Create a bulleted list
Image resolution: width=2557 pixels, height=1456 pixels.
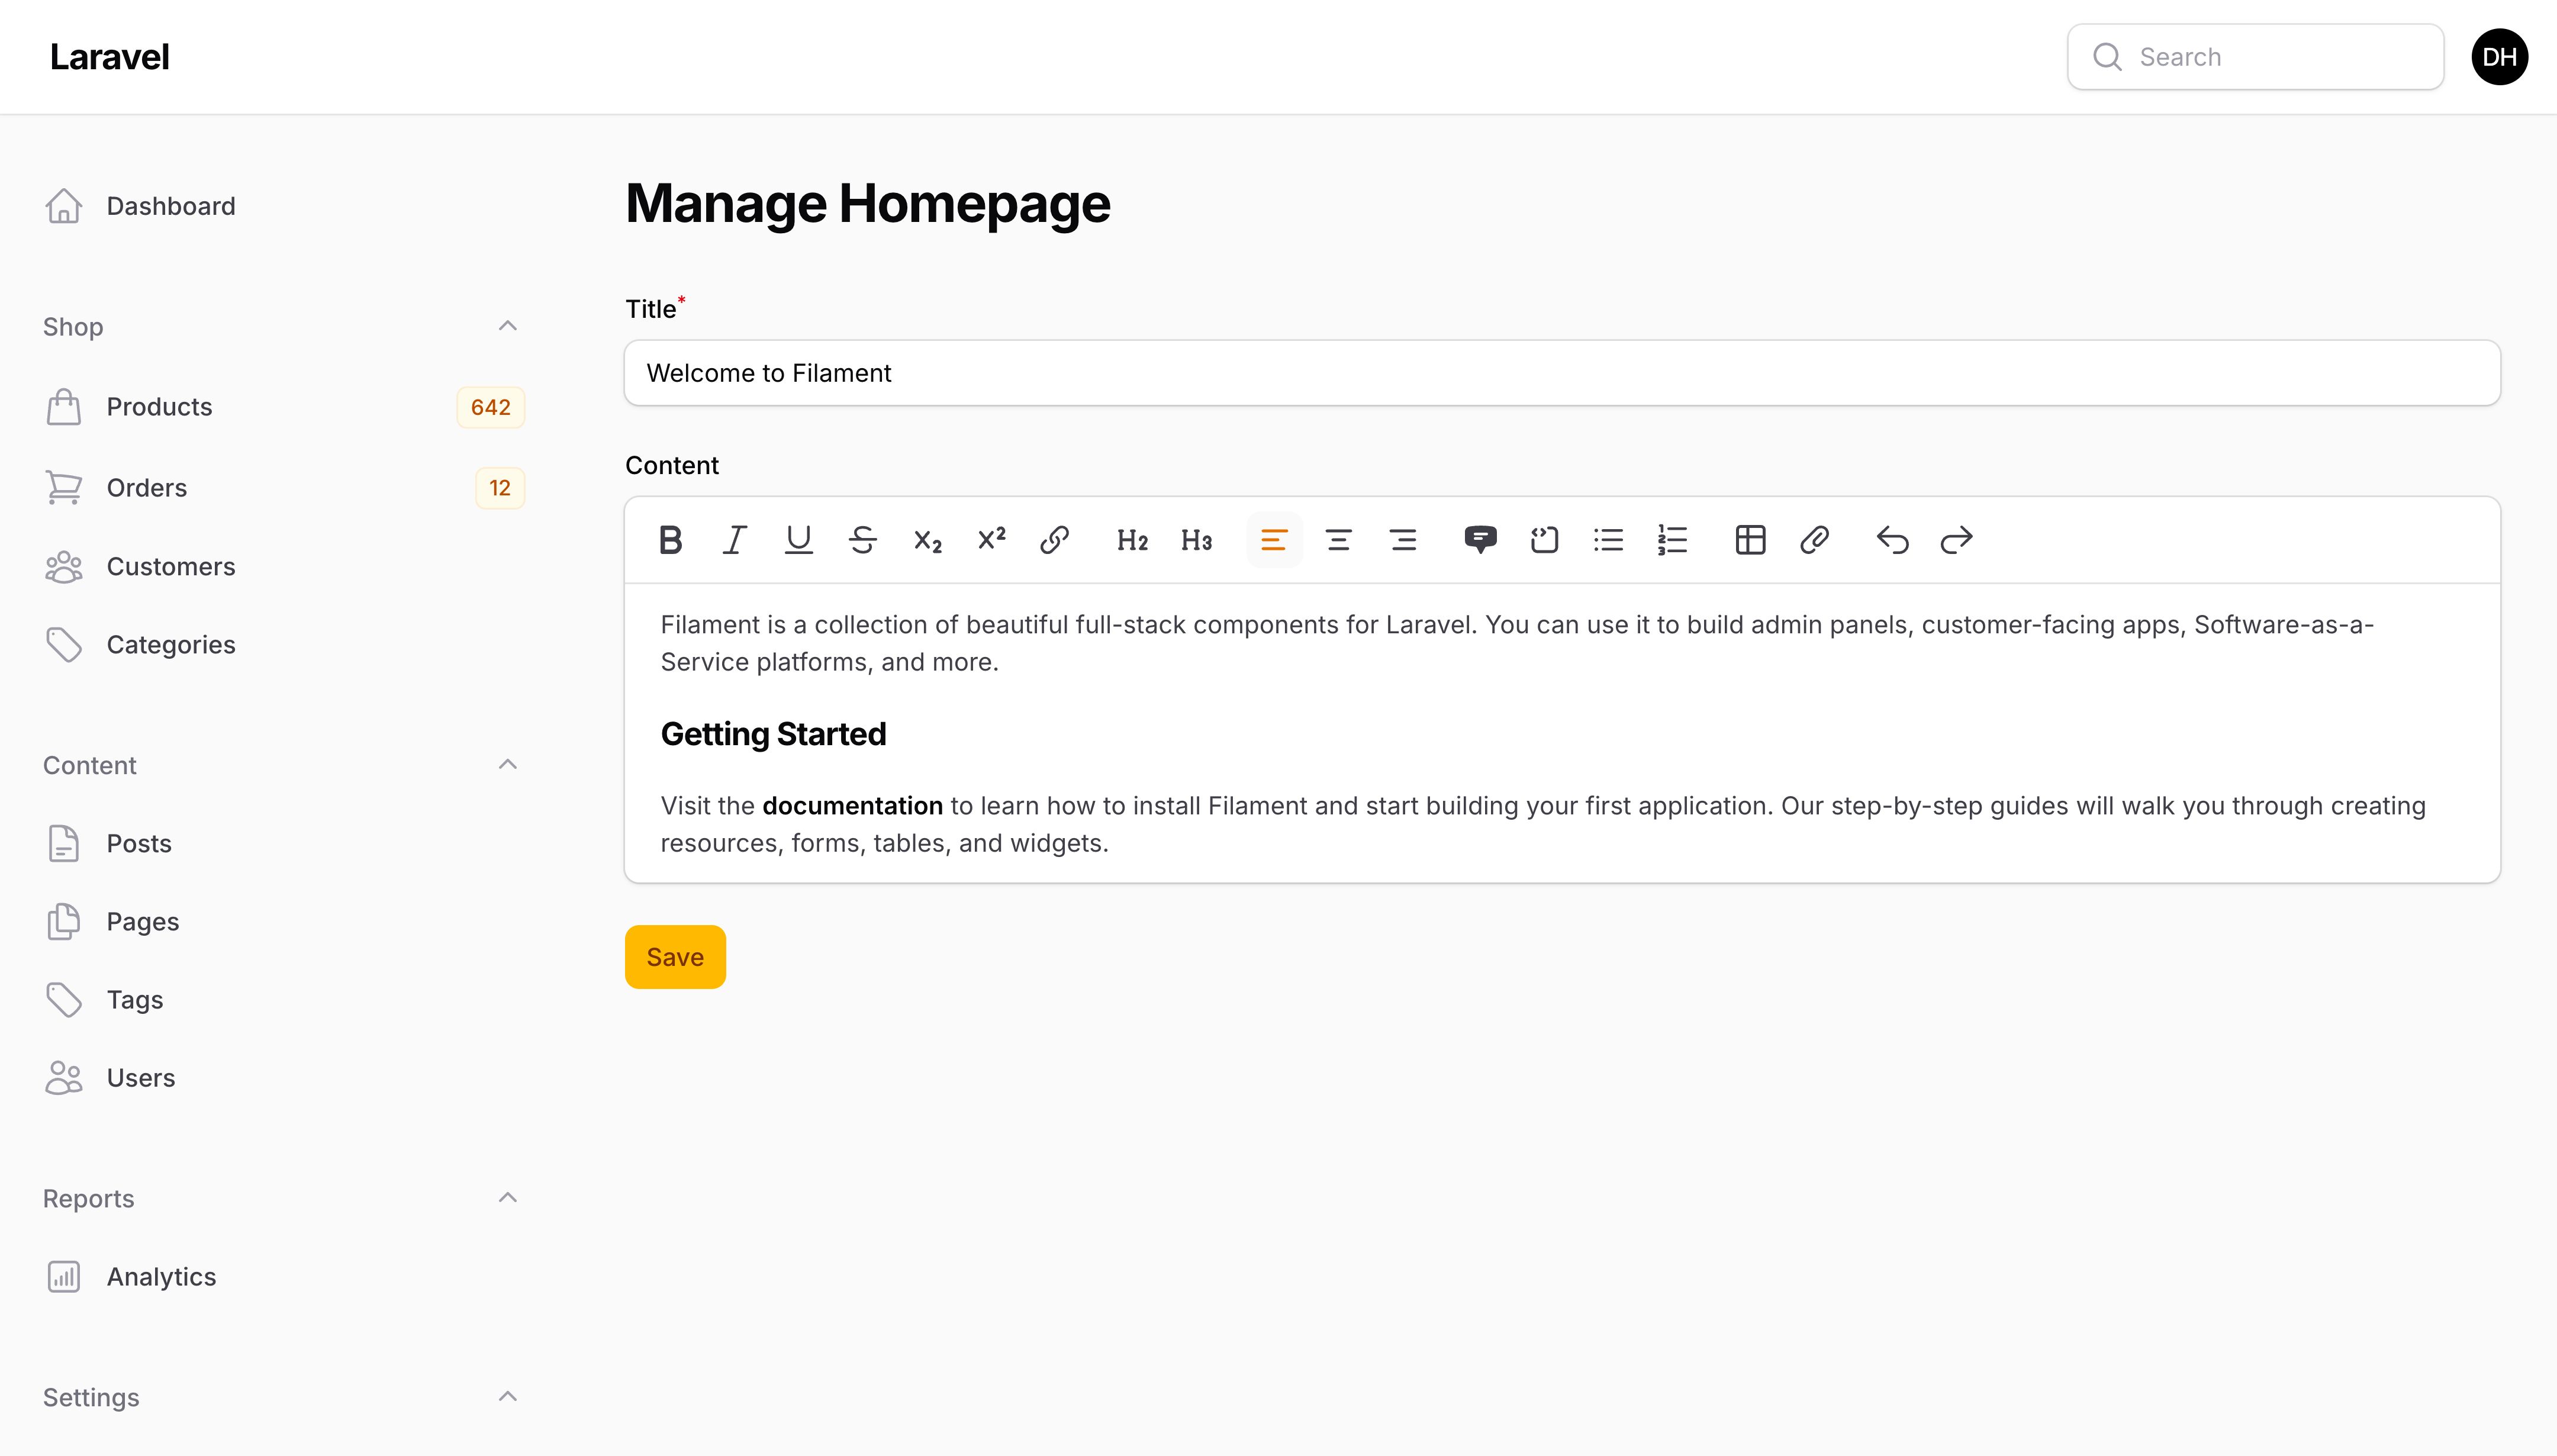[1608, 540]
